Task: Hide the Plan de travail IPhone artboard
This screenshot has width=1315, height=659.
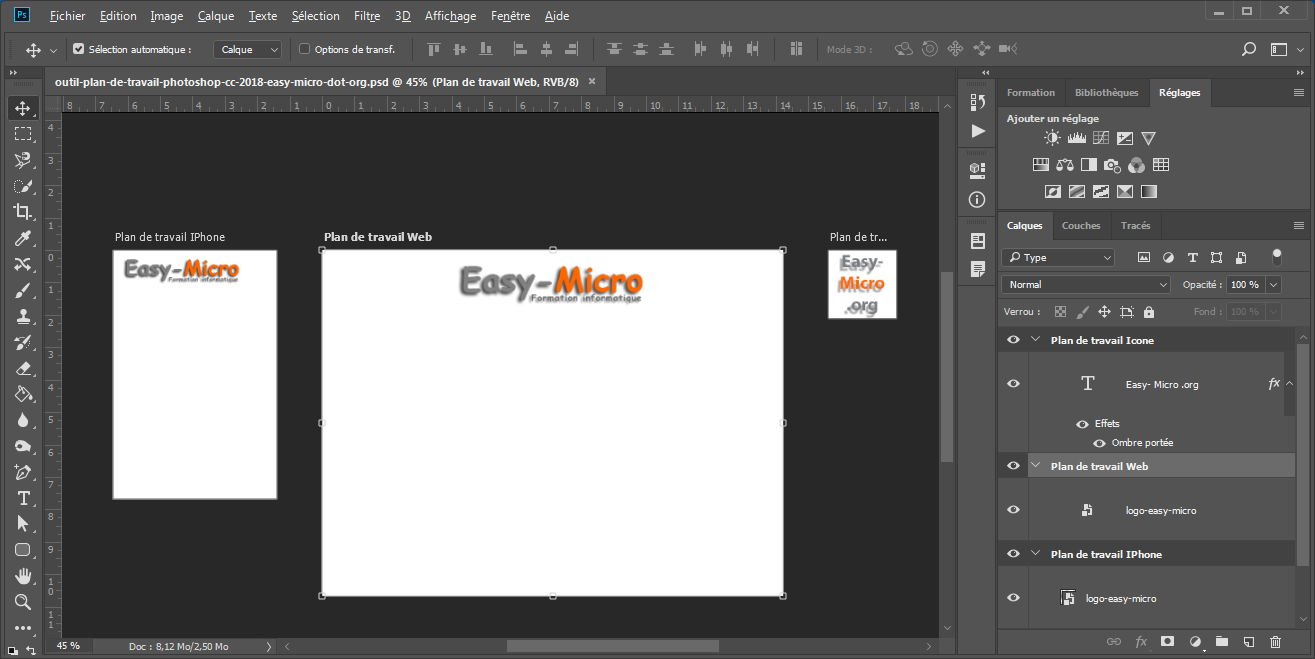Action: pos(1013,554)
